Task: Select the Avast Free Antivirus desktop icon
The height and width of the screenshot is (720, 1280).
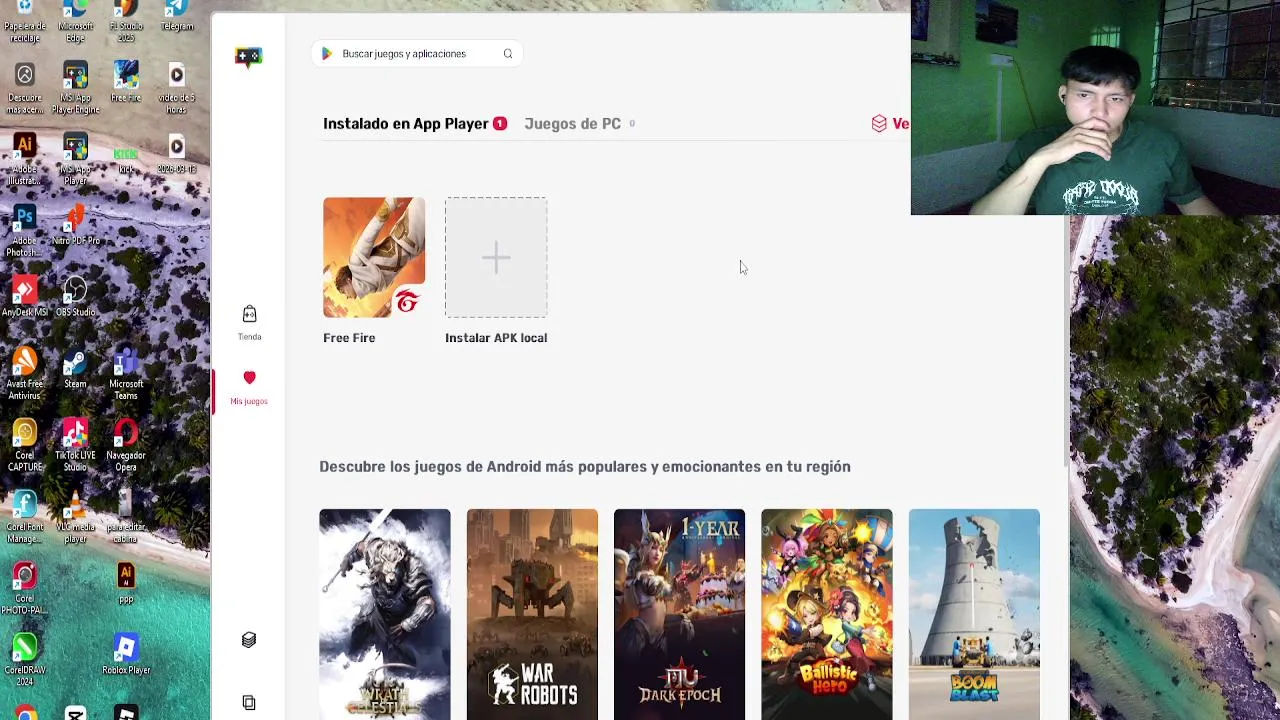Action: click(x=25, y=374)
